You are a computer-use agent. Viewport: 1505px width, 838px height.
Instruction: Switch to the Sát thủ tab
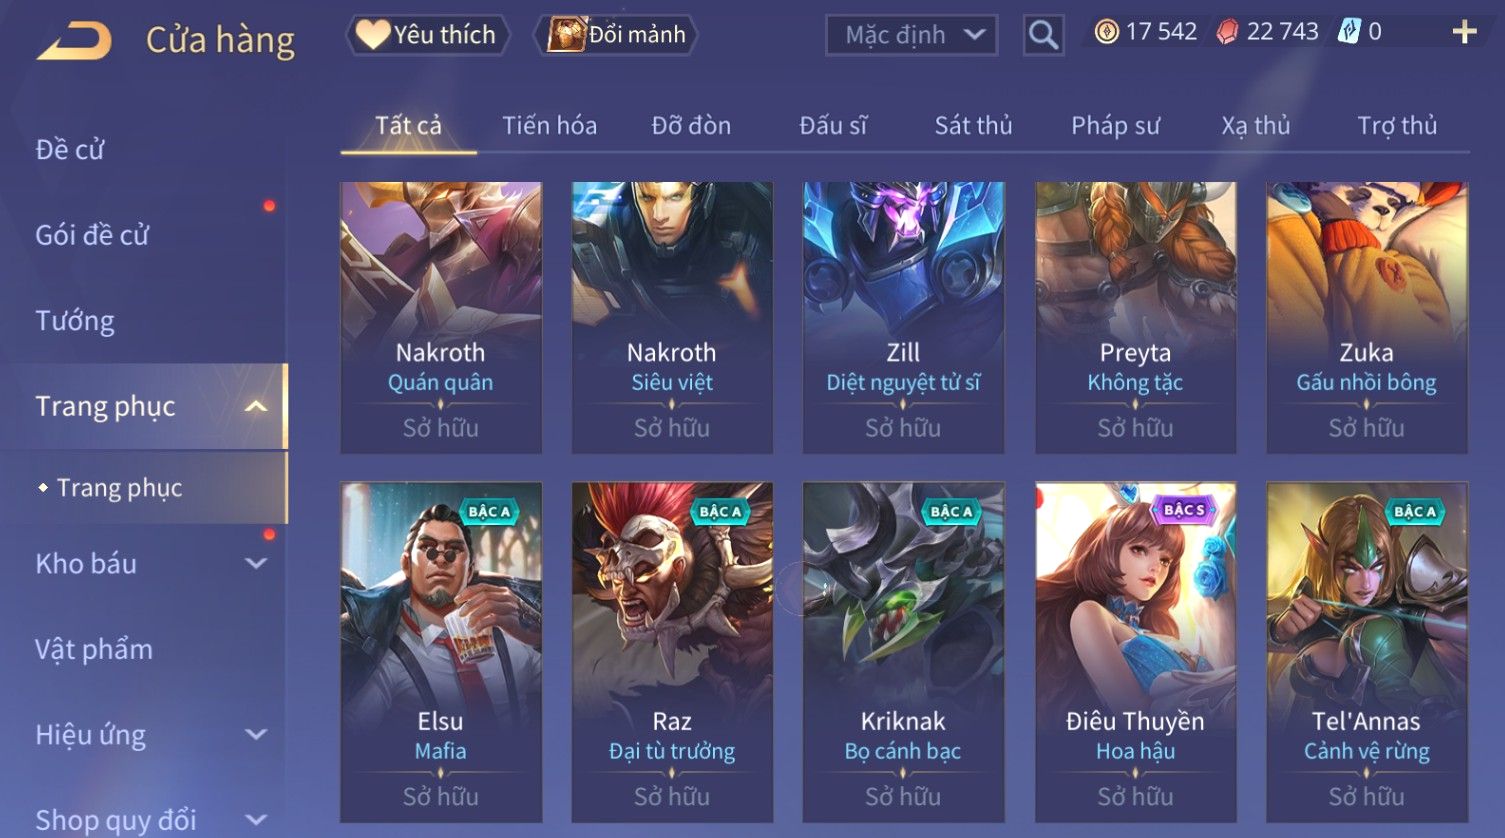coord(973,126)
